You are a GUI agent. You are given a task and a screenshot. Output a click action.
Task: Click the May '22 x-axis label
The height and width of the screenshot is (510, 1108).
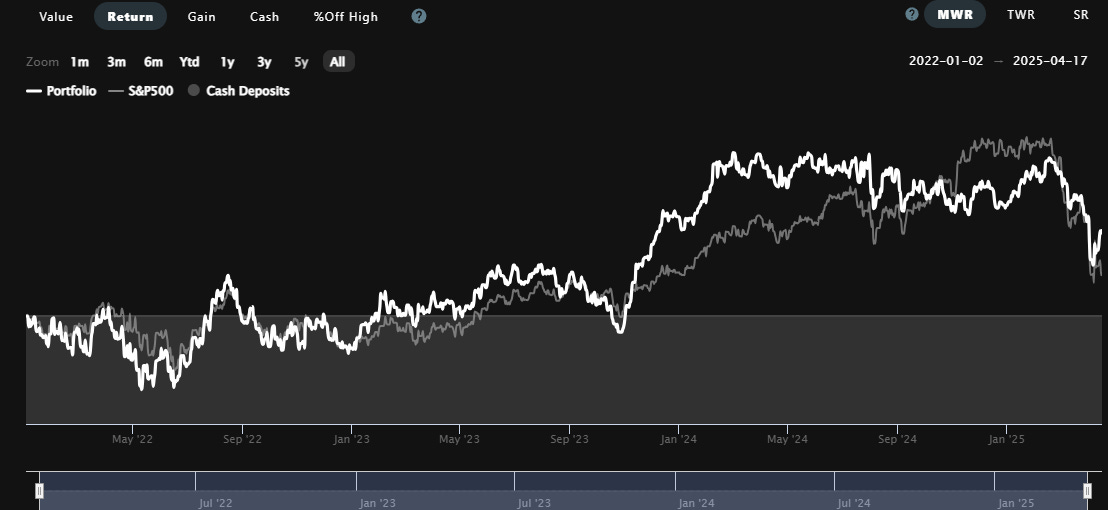pos(132,439)
